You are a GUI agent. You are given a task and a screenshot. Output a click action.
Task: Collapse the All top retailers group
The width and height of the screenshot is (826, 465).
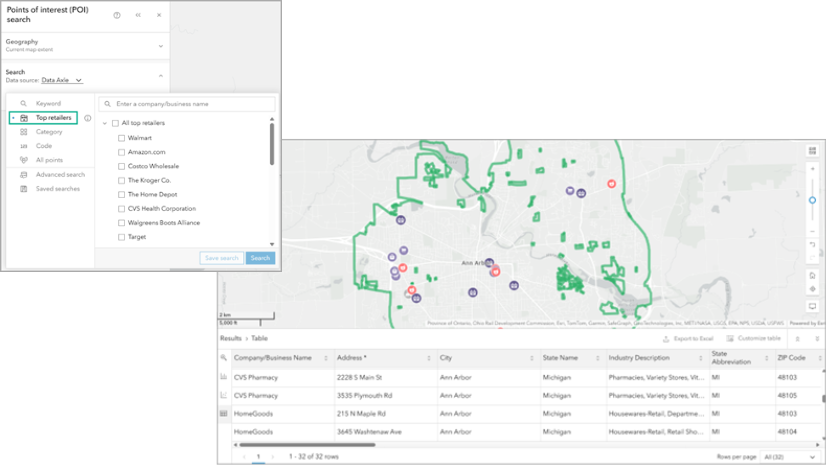click(x=105, y=123)
